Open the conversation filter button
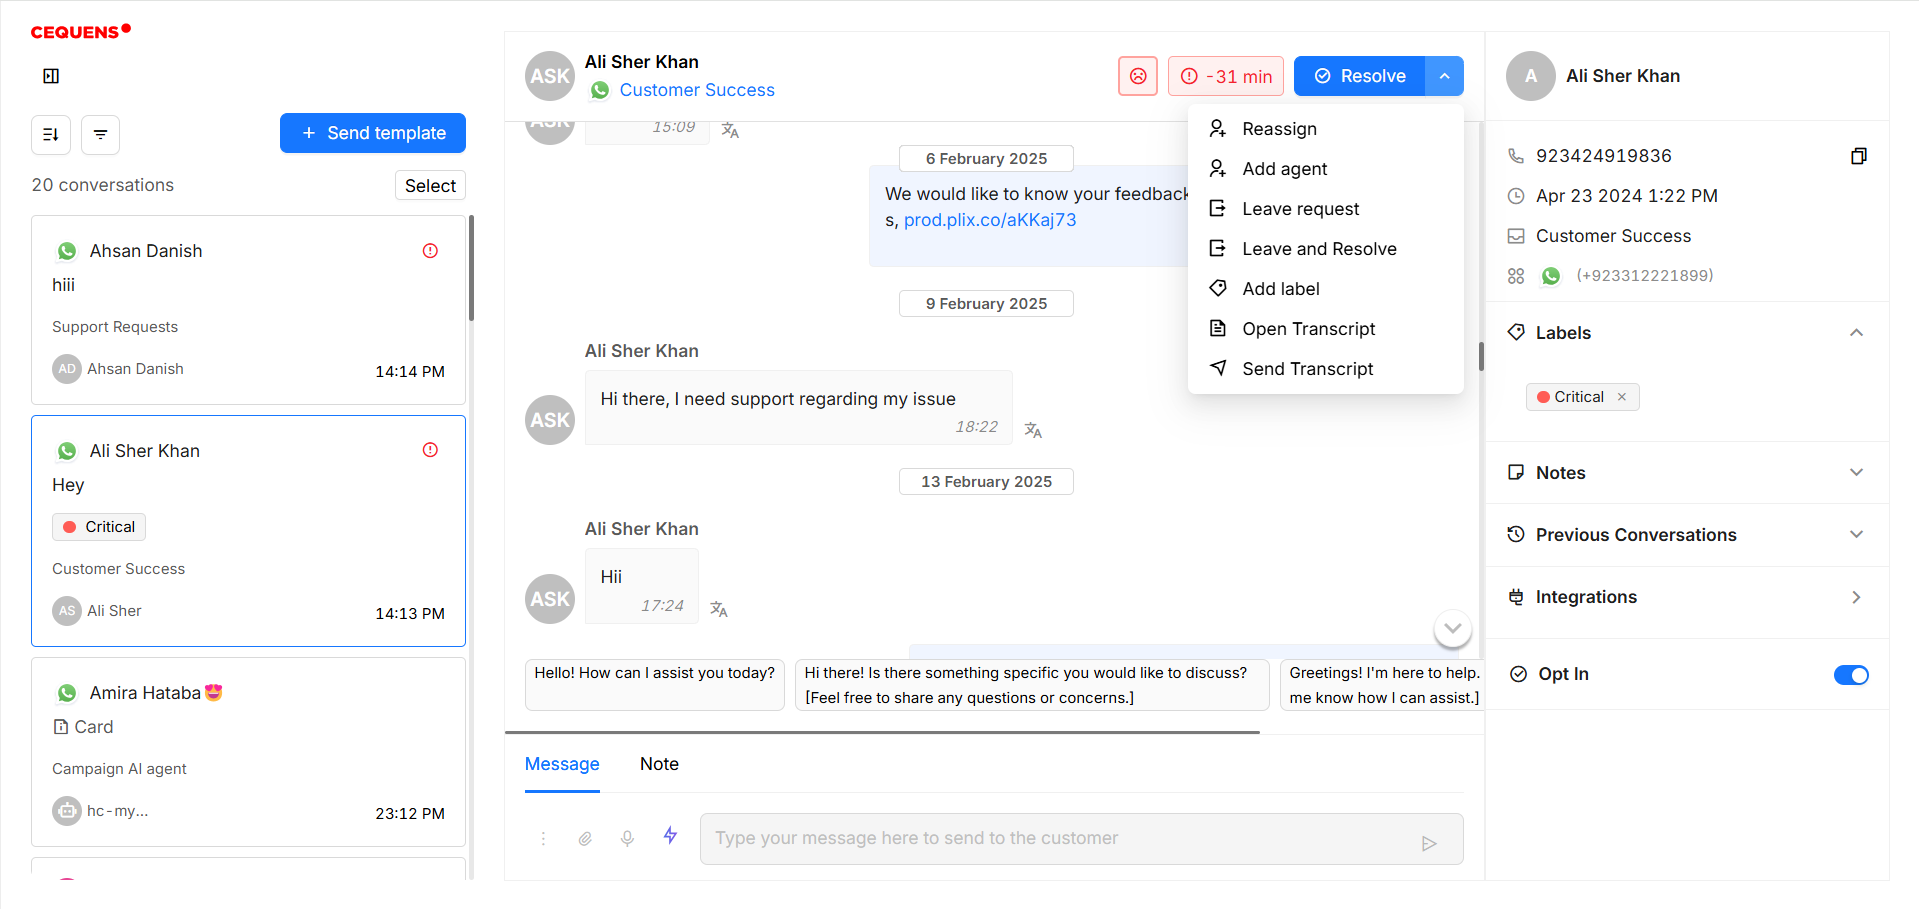Image resolution: width=1919 pixels, height=909 pixels. point(100,134)
